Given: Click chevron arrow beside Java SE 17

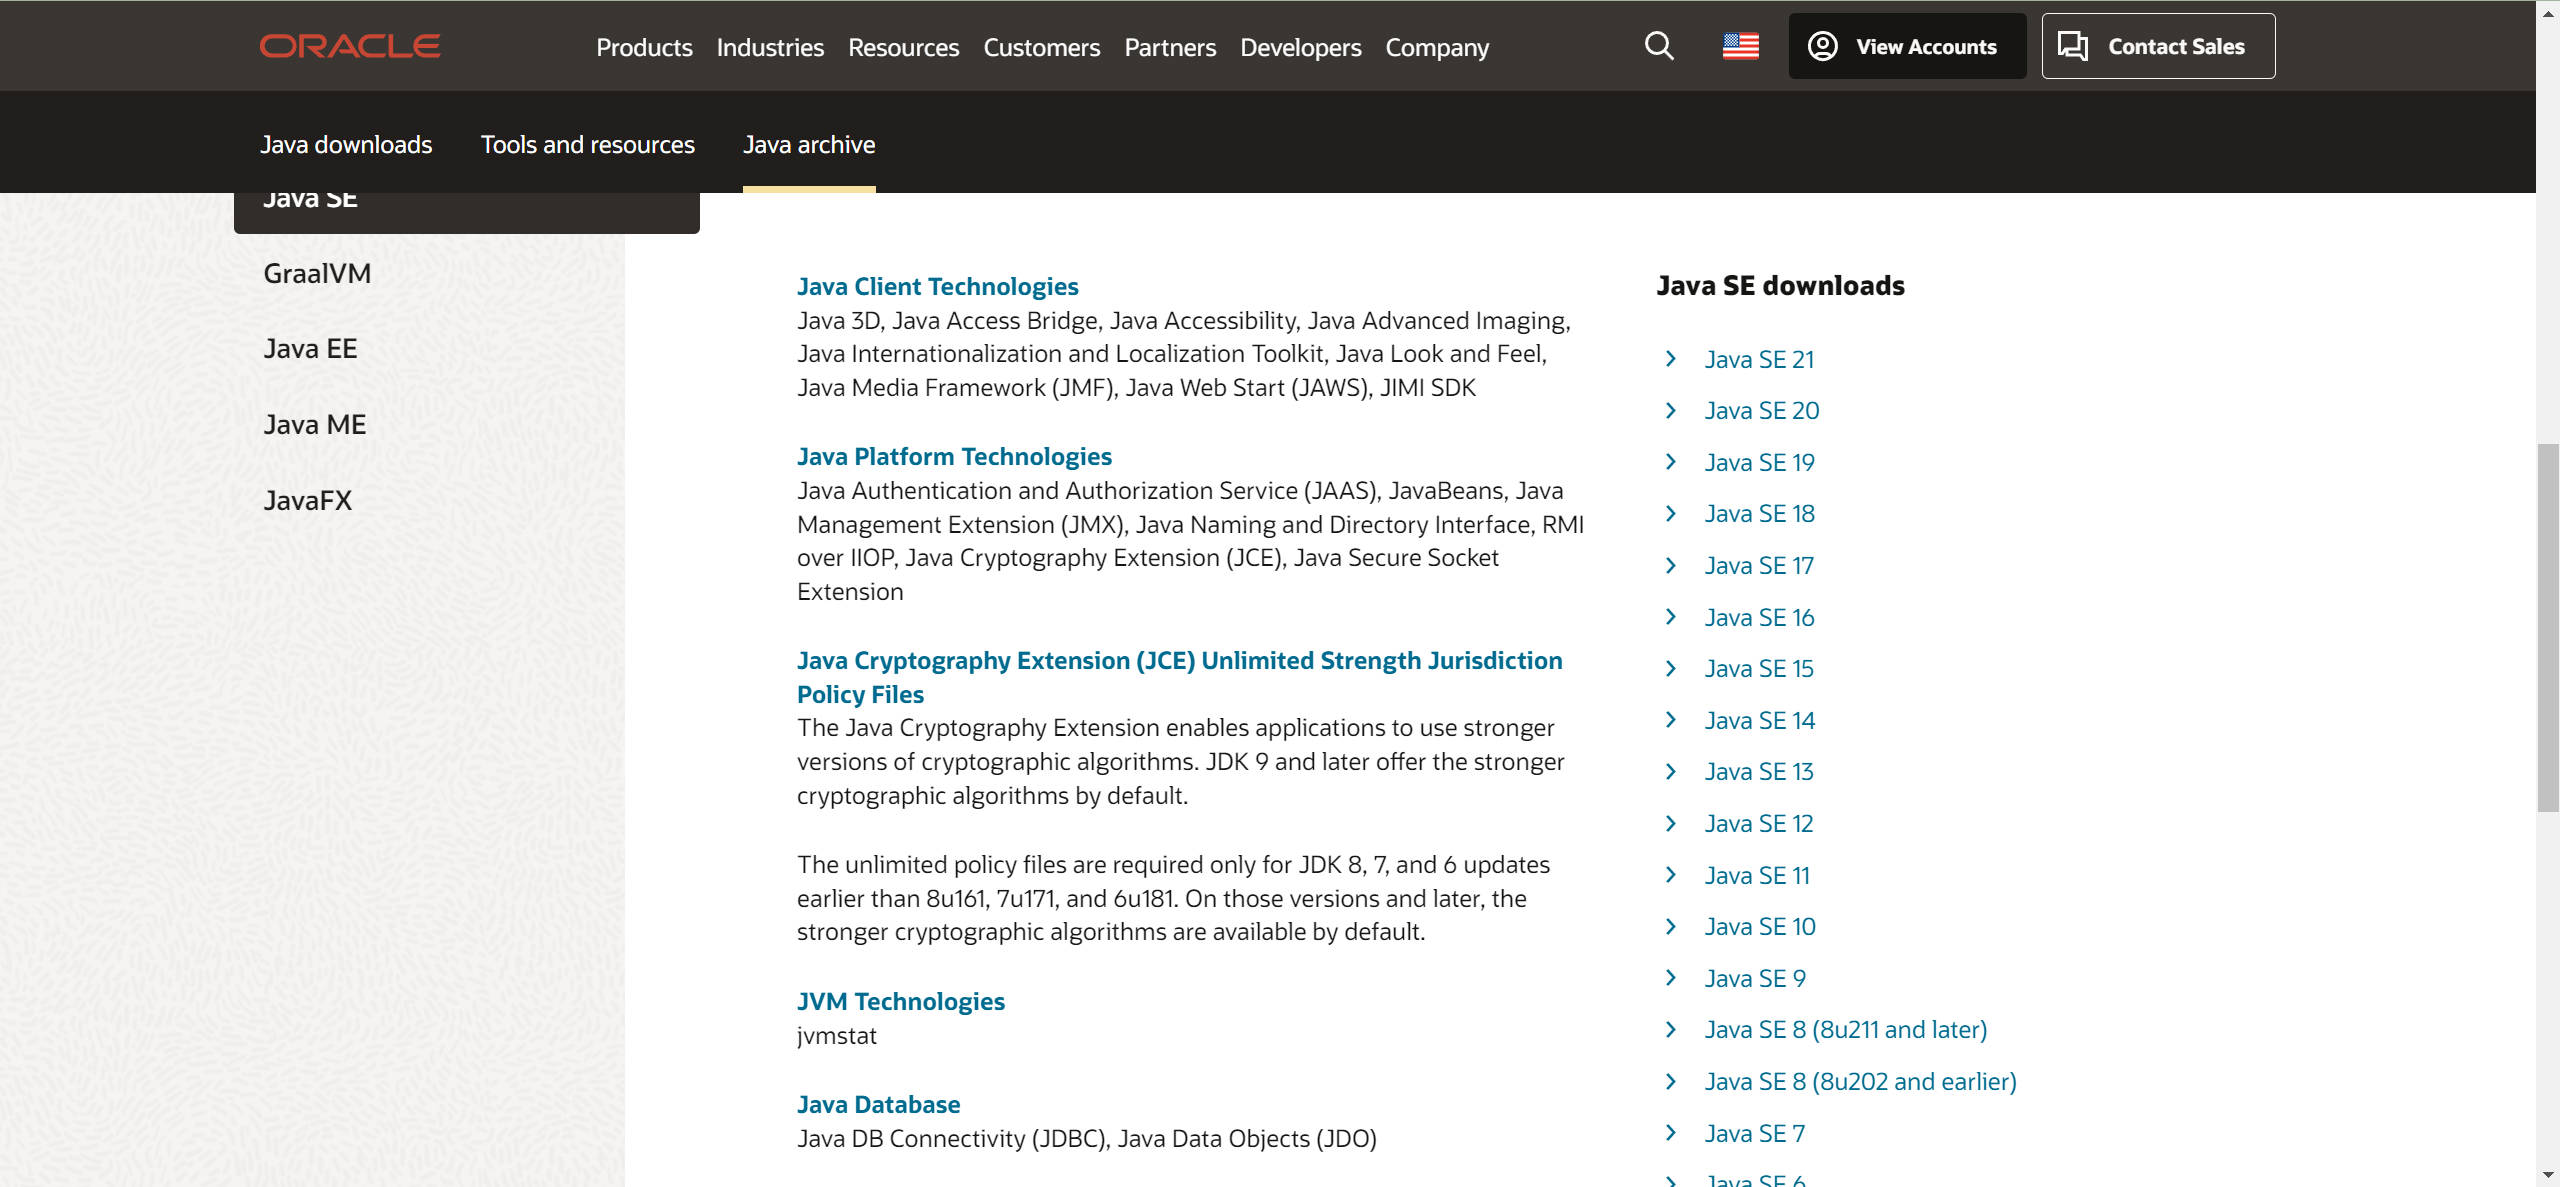Looking at the screenshot, I should point(1670,565).
